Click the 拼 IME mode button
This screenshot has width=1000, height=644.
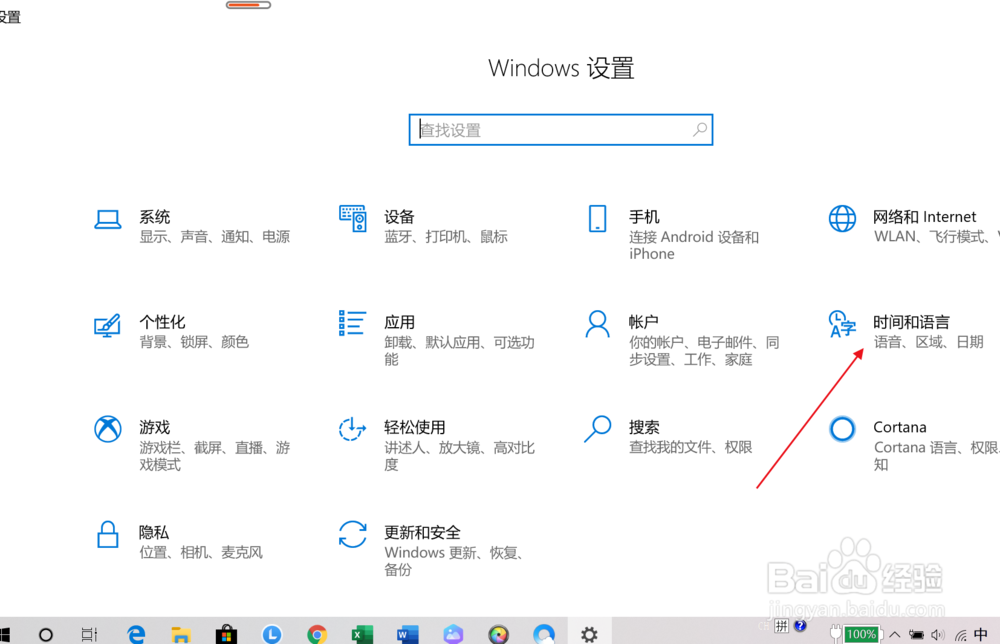(x=782, y=626)
